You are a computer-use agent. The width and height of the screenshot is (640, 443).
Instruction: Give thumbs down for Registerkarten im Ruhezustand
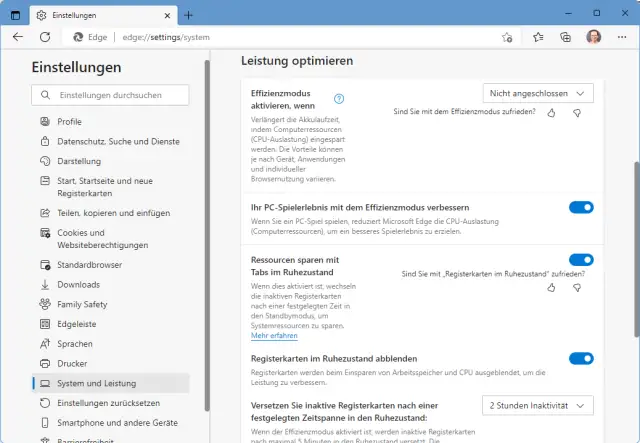(x=577, y=288)
